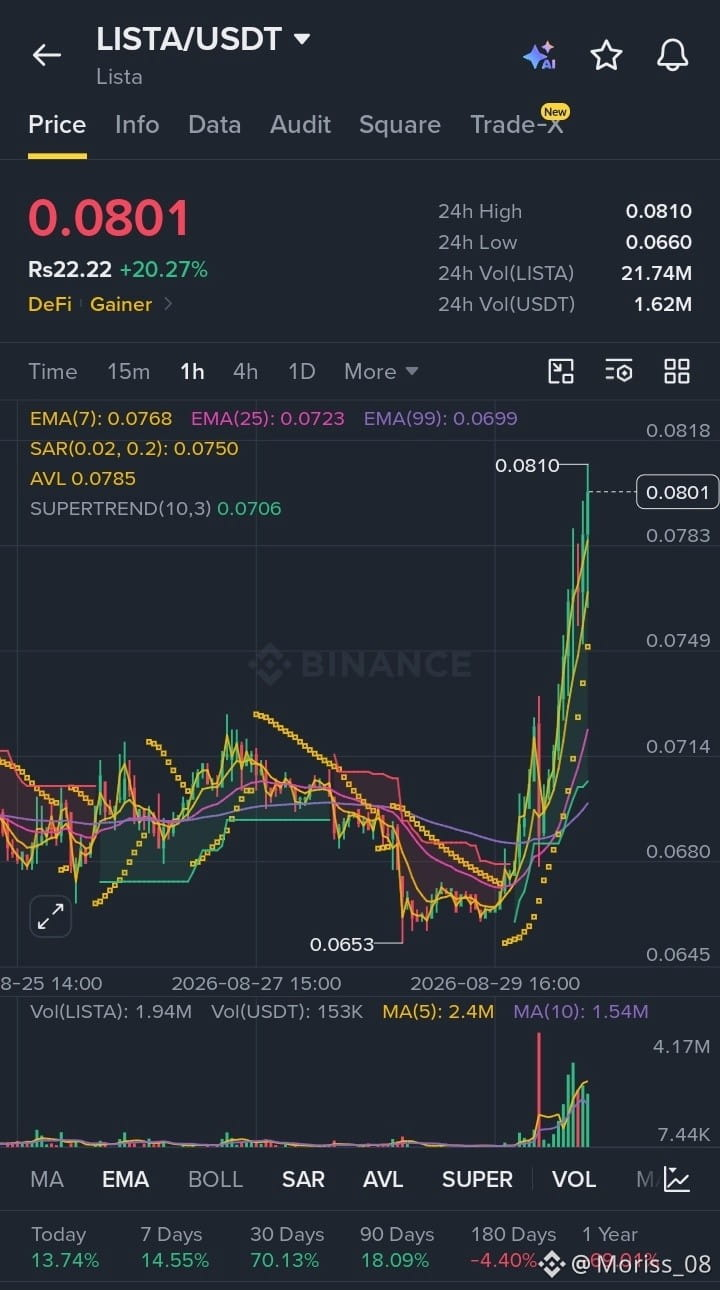This screenshot has width=720, height=1290.
Task: Open the Trade-X tab
Action: (x=517, y=124)
